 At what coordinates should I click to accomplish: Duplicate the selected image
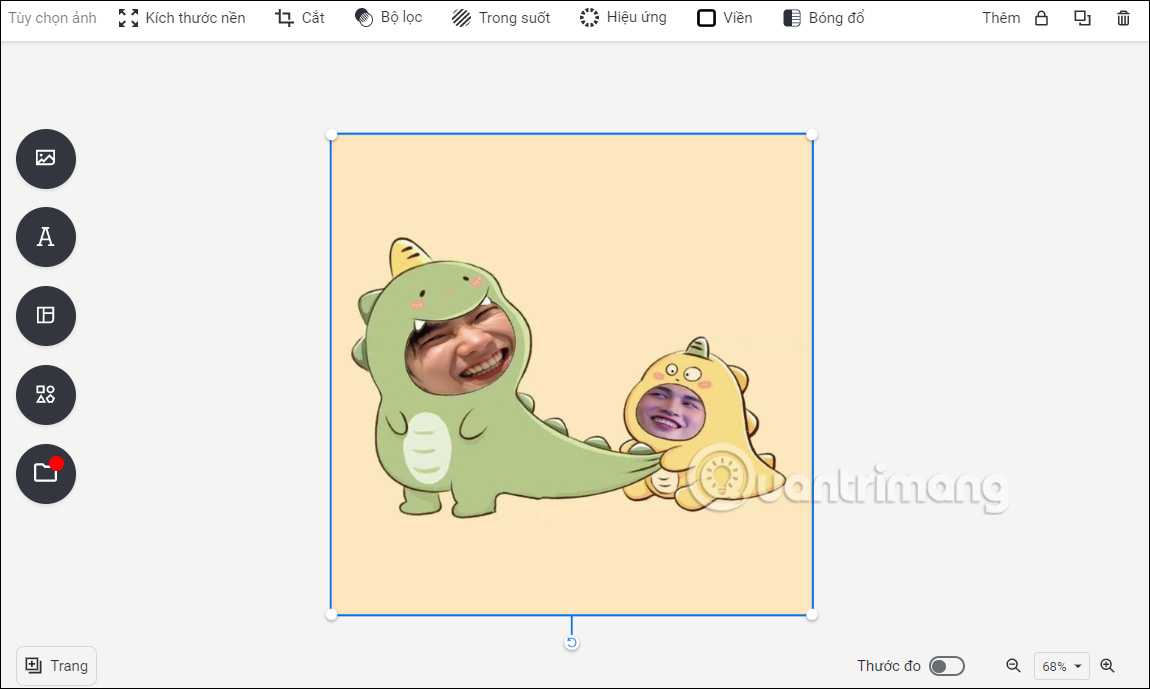1082,17
